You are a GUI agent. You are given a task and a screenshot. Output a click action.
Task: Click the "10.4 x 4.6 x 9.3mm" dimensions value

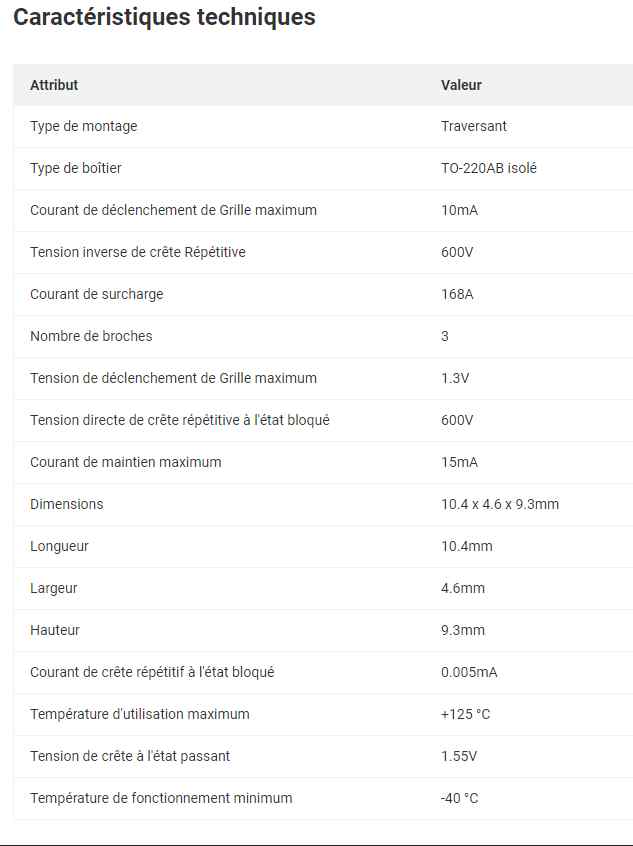click(500, 504)
